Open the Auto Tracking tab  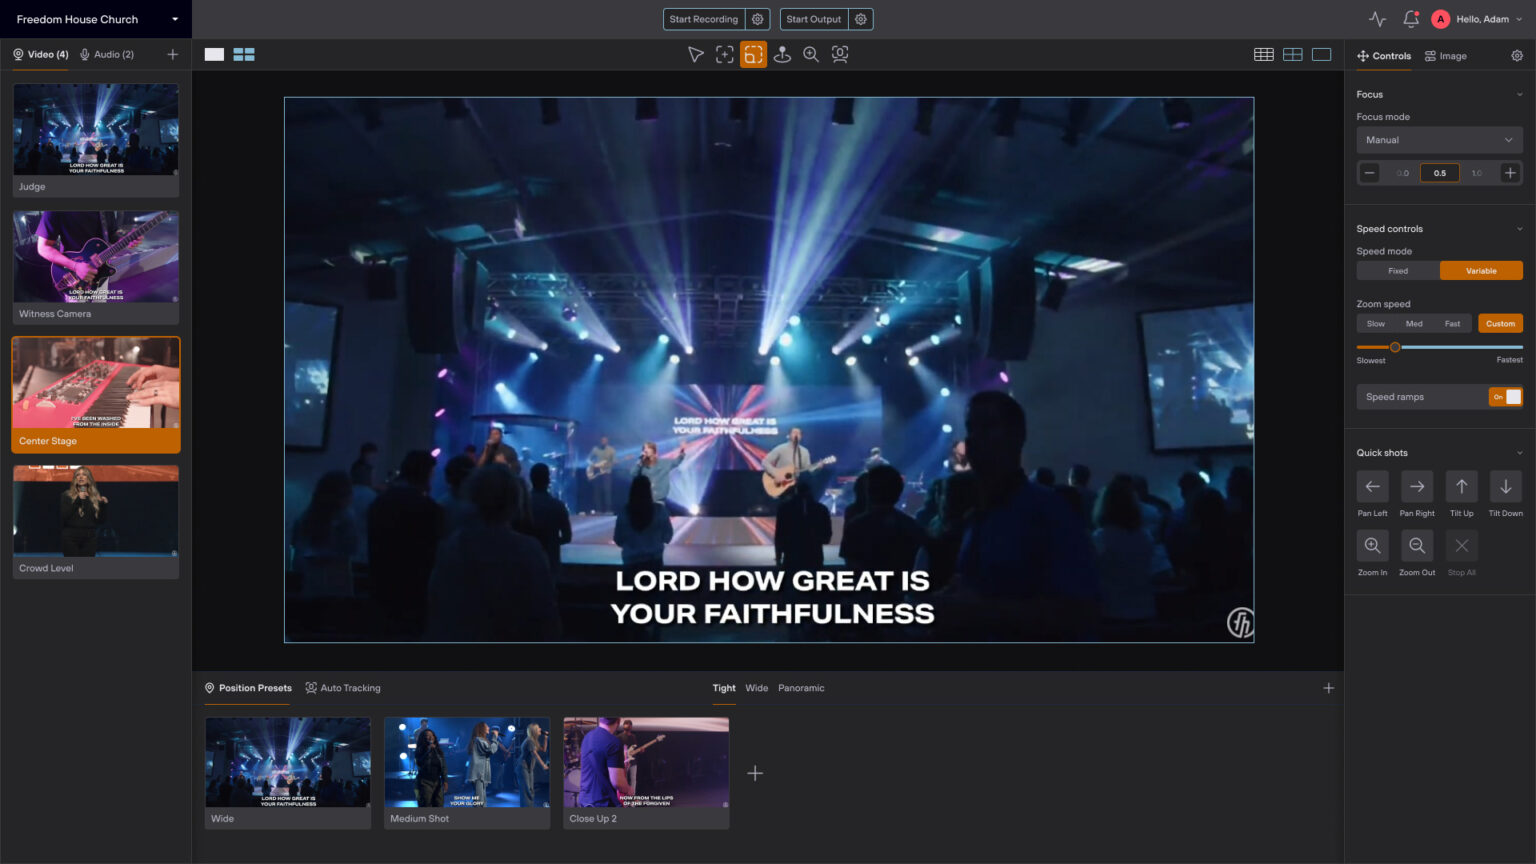(343, 688)
